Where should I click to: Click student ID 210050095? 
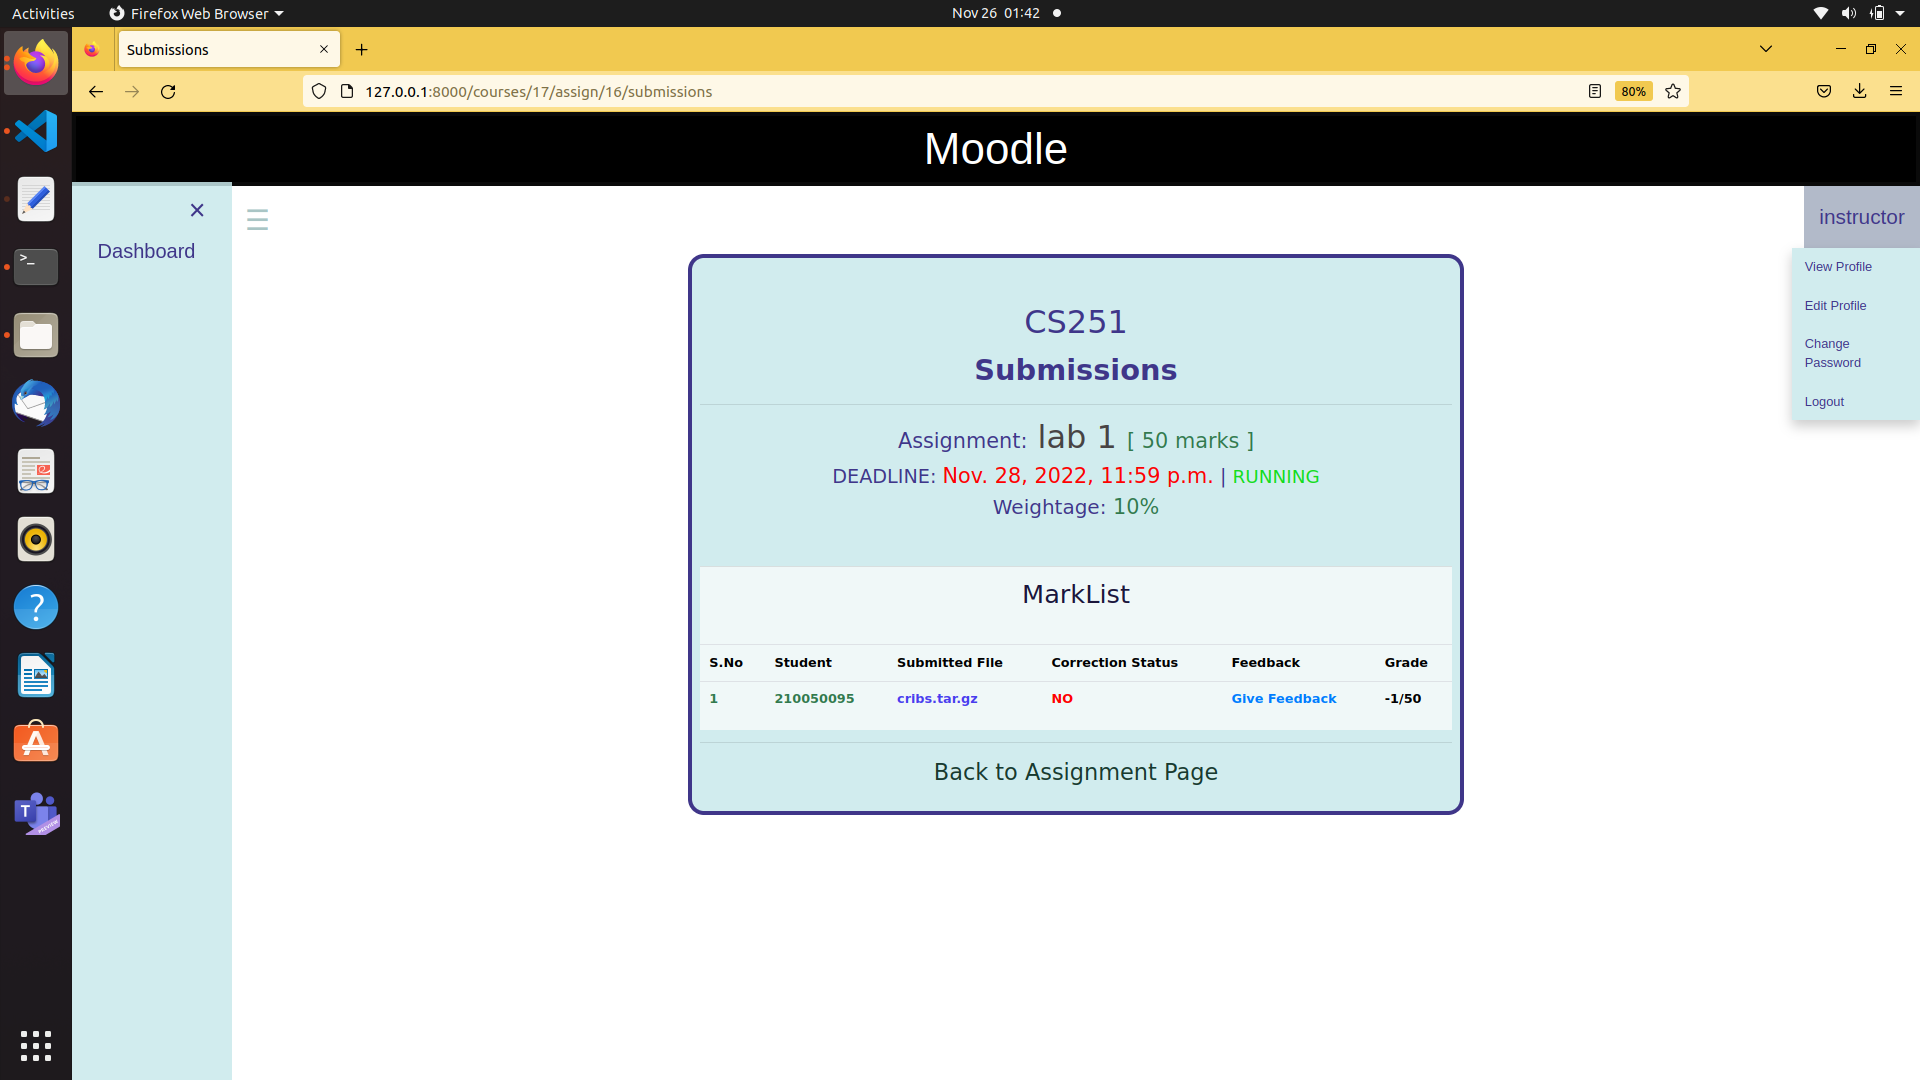click(x=814, y=699)
